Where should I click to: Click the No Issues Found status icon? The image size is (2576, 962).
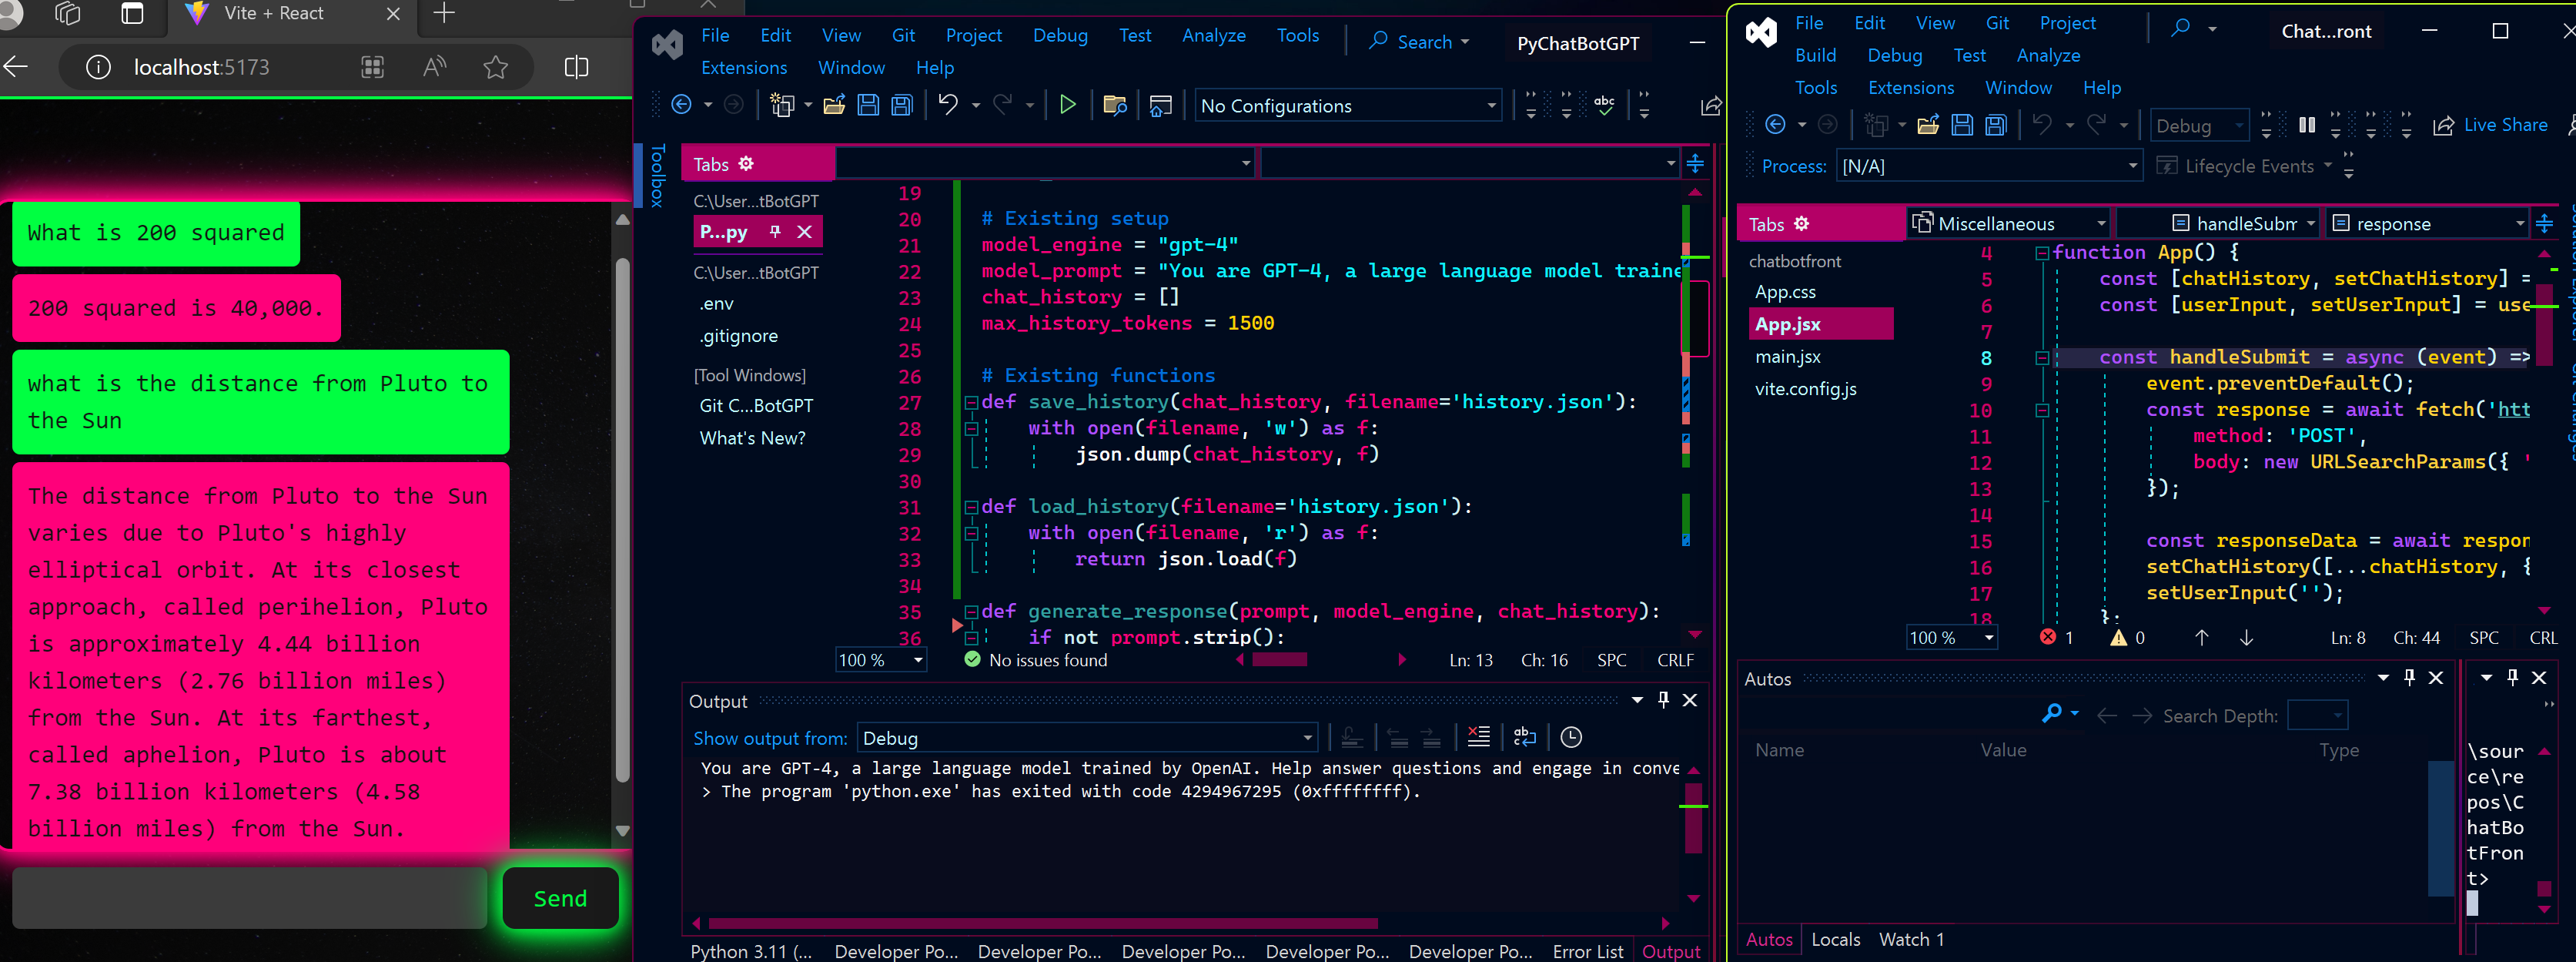[969, 659]
